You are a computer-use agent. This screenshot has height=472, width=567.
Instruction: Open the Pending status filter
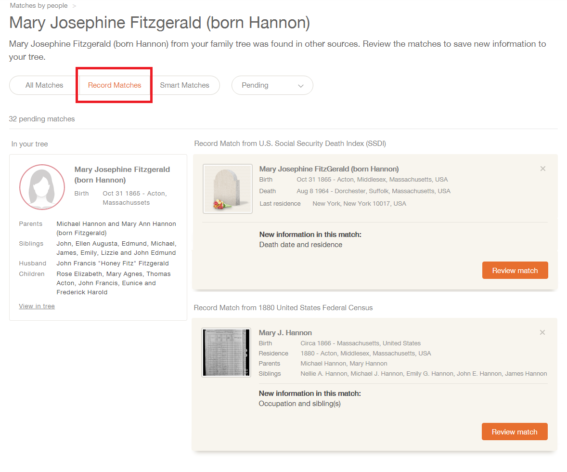click(x=272, y=85)
